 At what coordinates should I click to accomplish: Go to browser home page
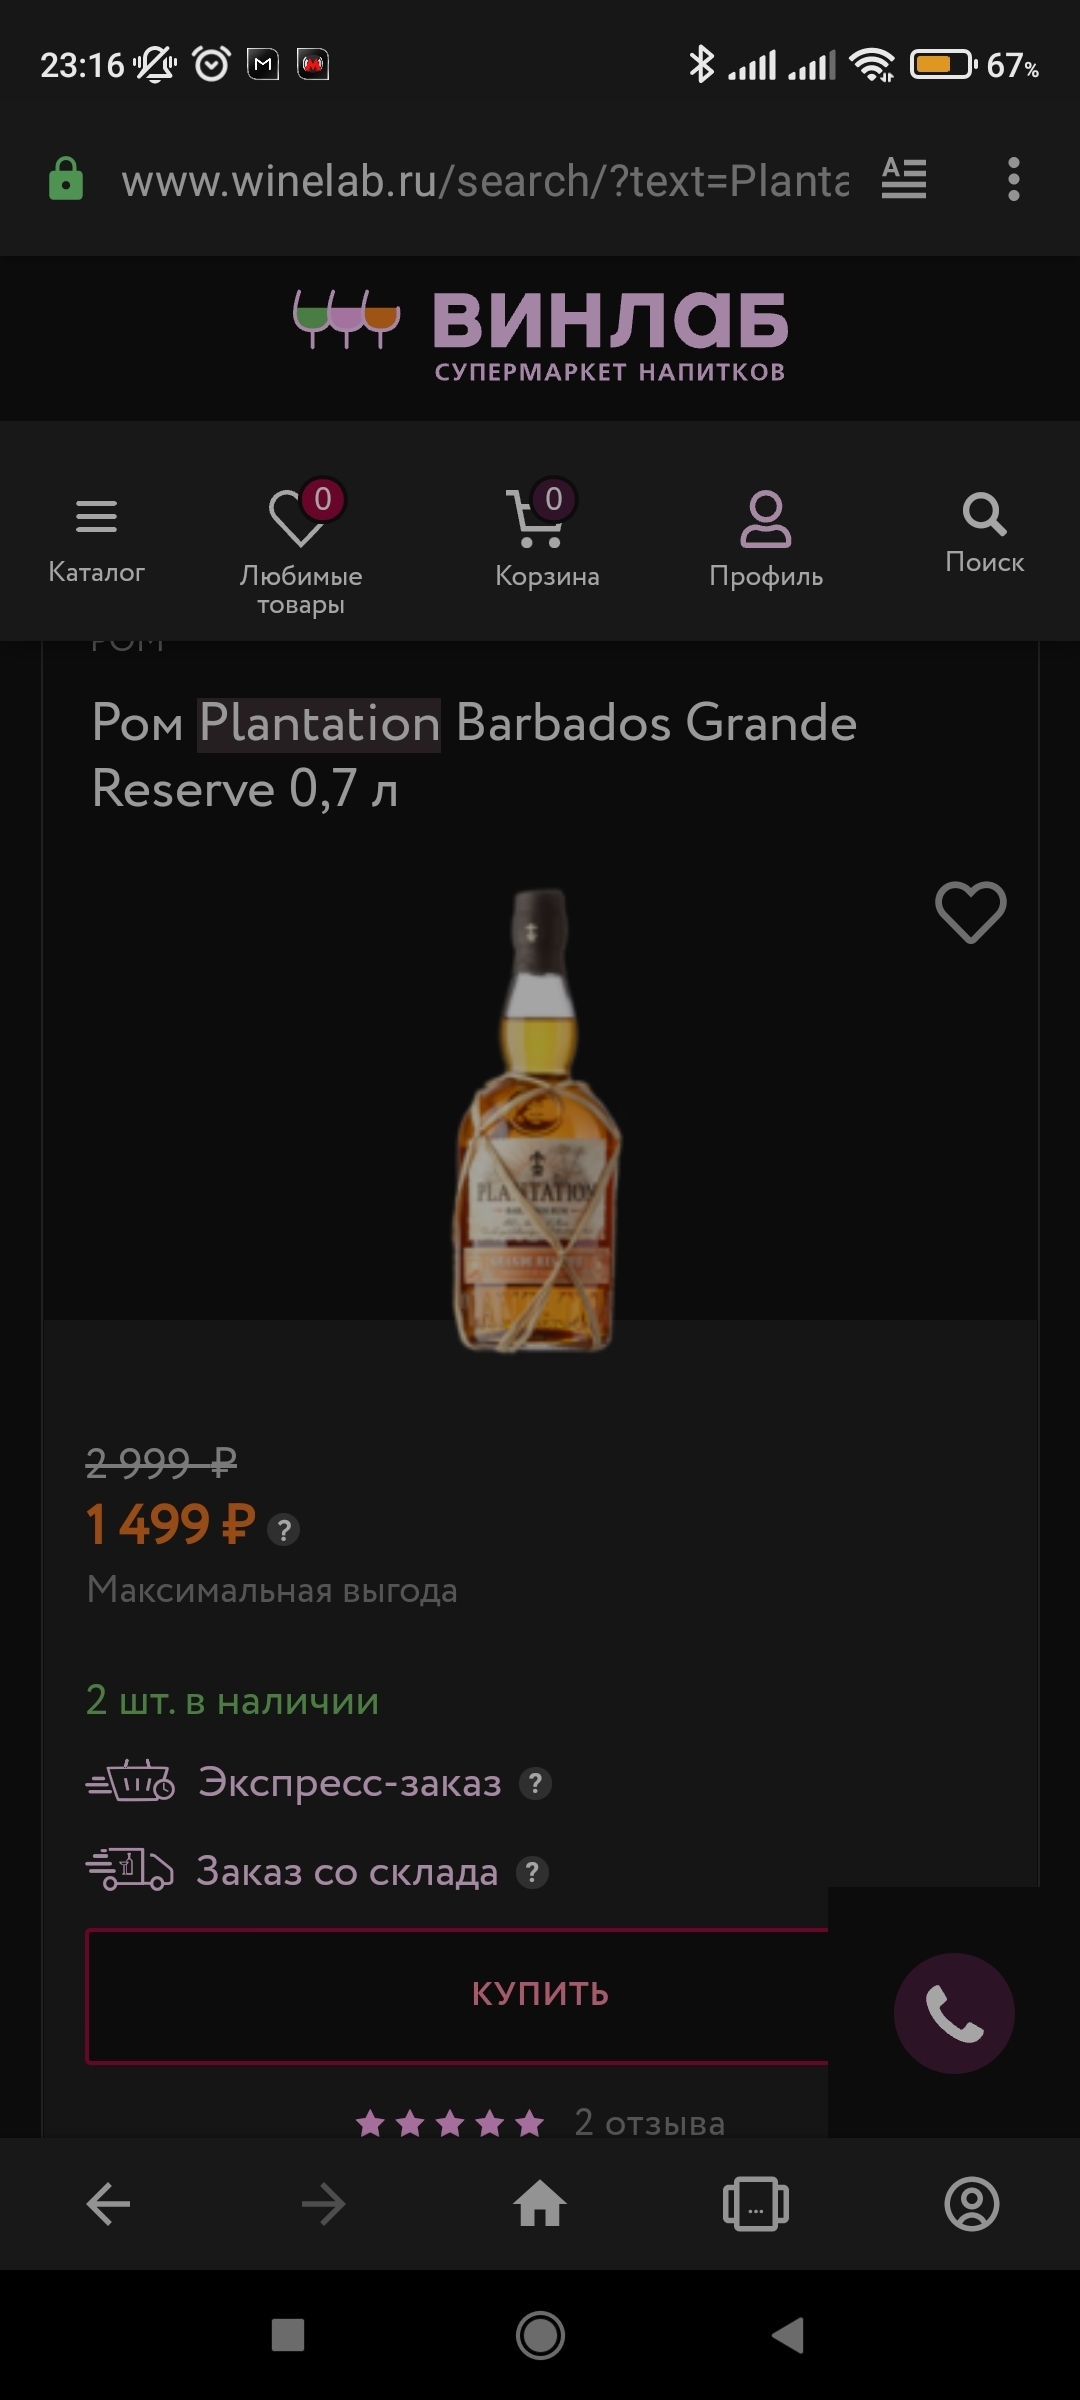point(540,2204)
